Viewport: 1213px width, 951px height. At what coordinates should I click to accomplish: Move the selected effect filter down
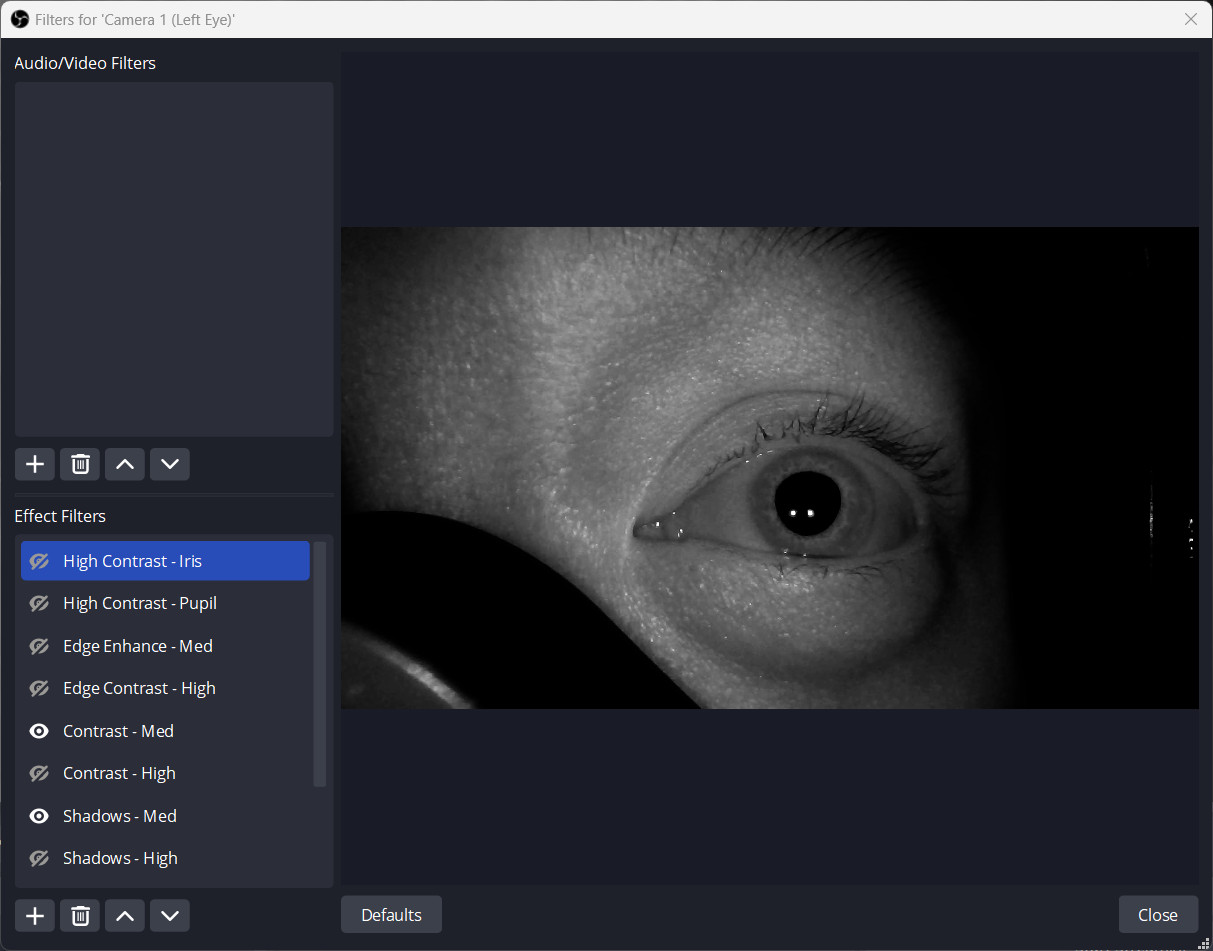169,915
